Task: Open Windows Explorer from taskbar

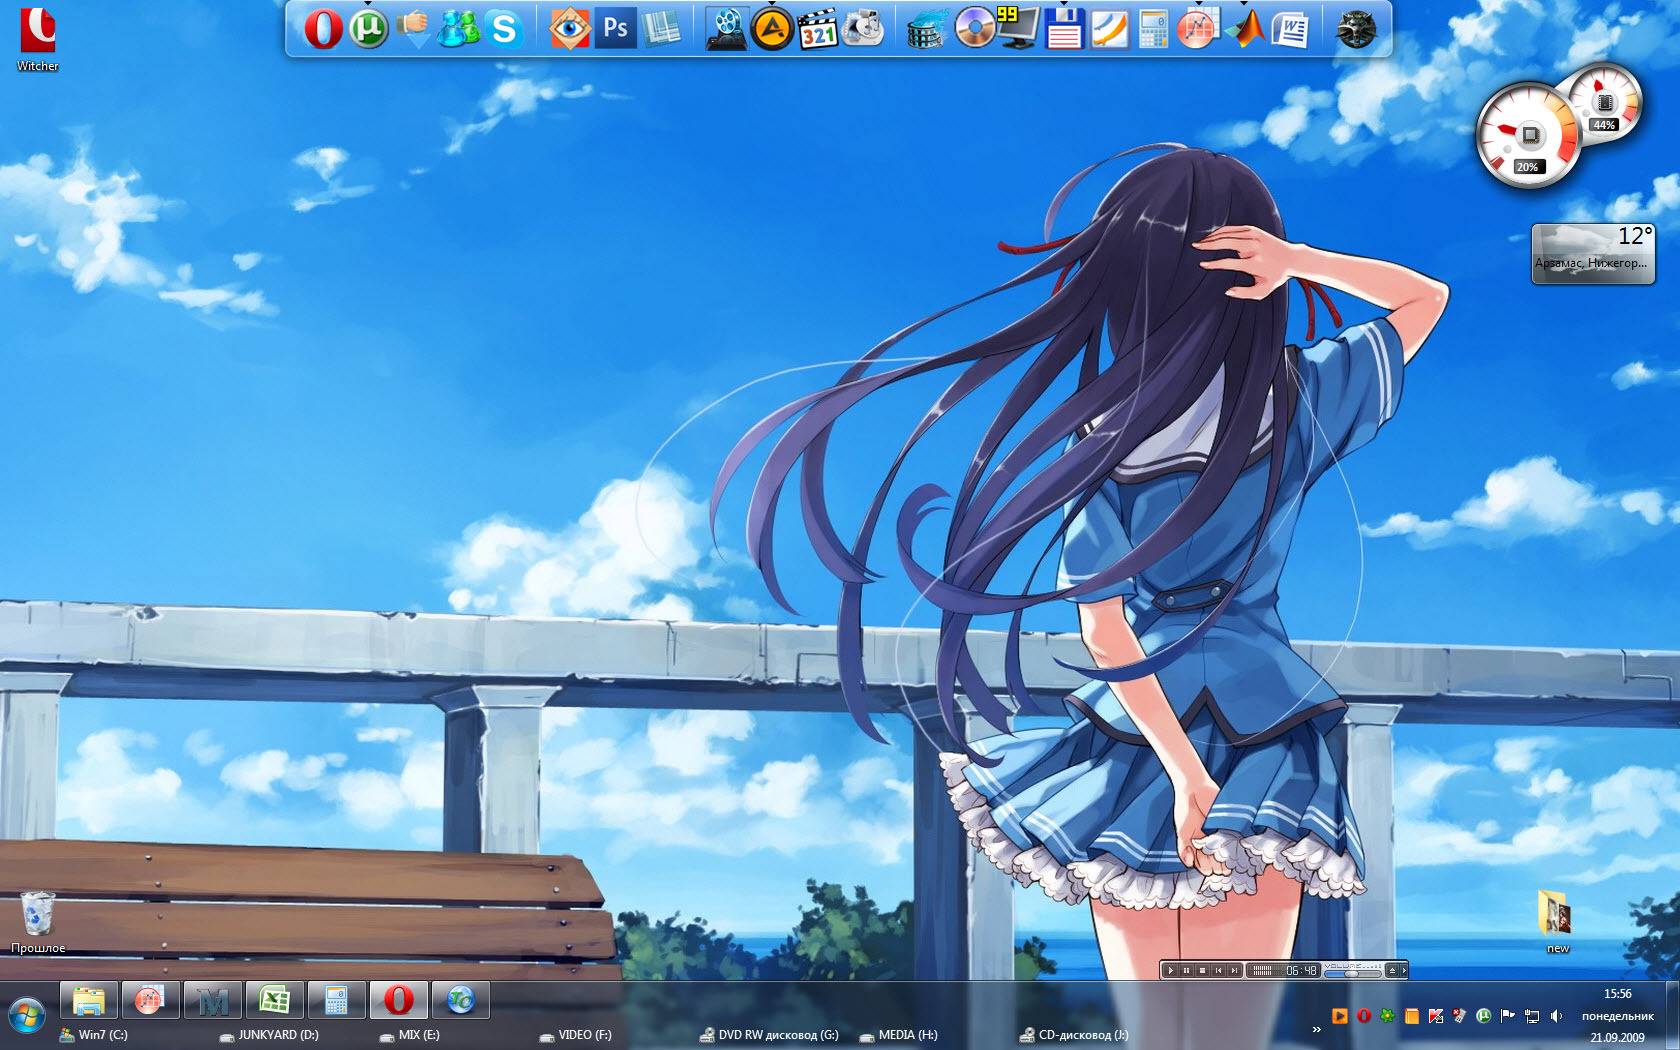Action: 90,1000
